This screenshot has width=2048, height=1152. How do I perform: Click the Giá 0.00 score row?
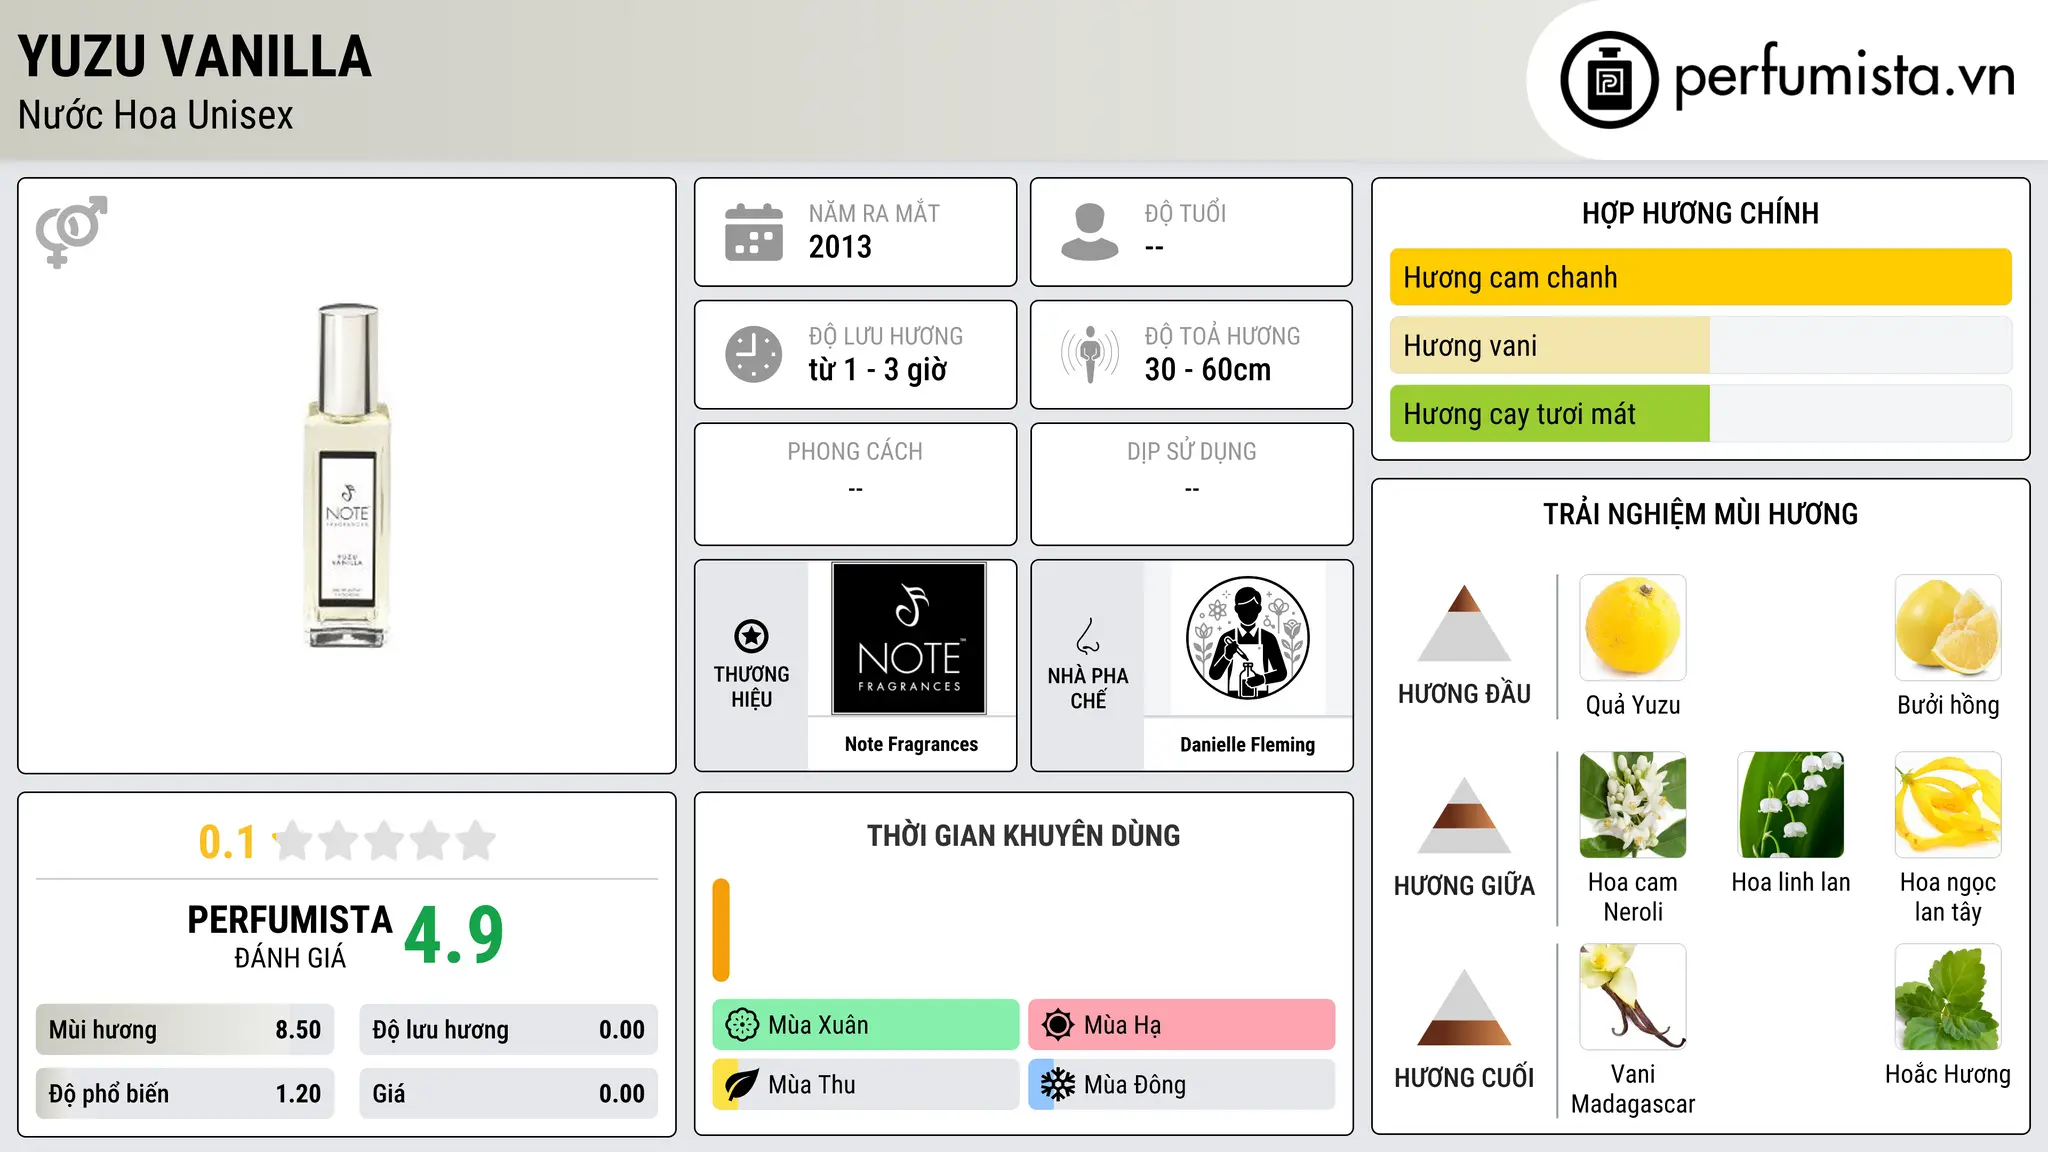(x=508, y=1094)
